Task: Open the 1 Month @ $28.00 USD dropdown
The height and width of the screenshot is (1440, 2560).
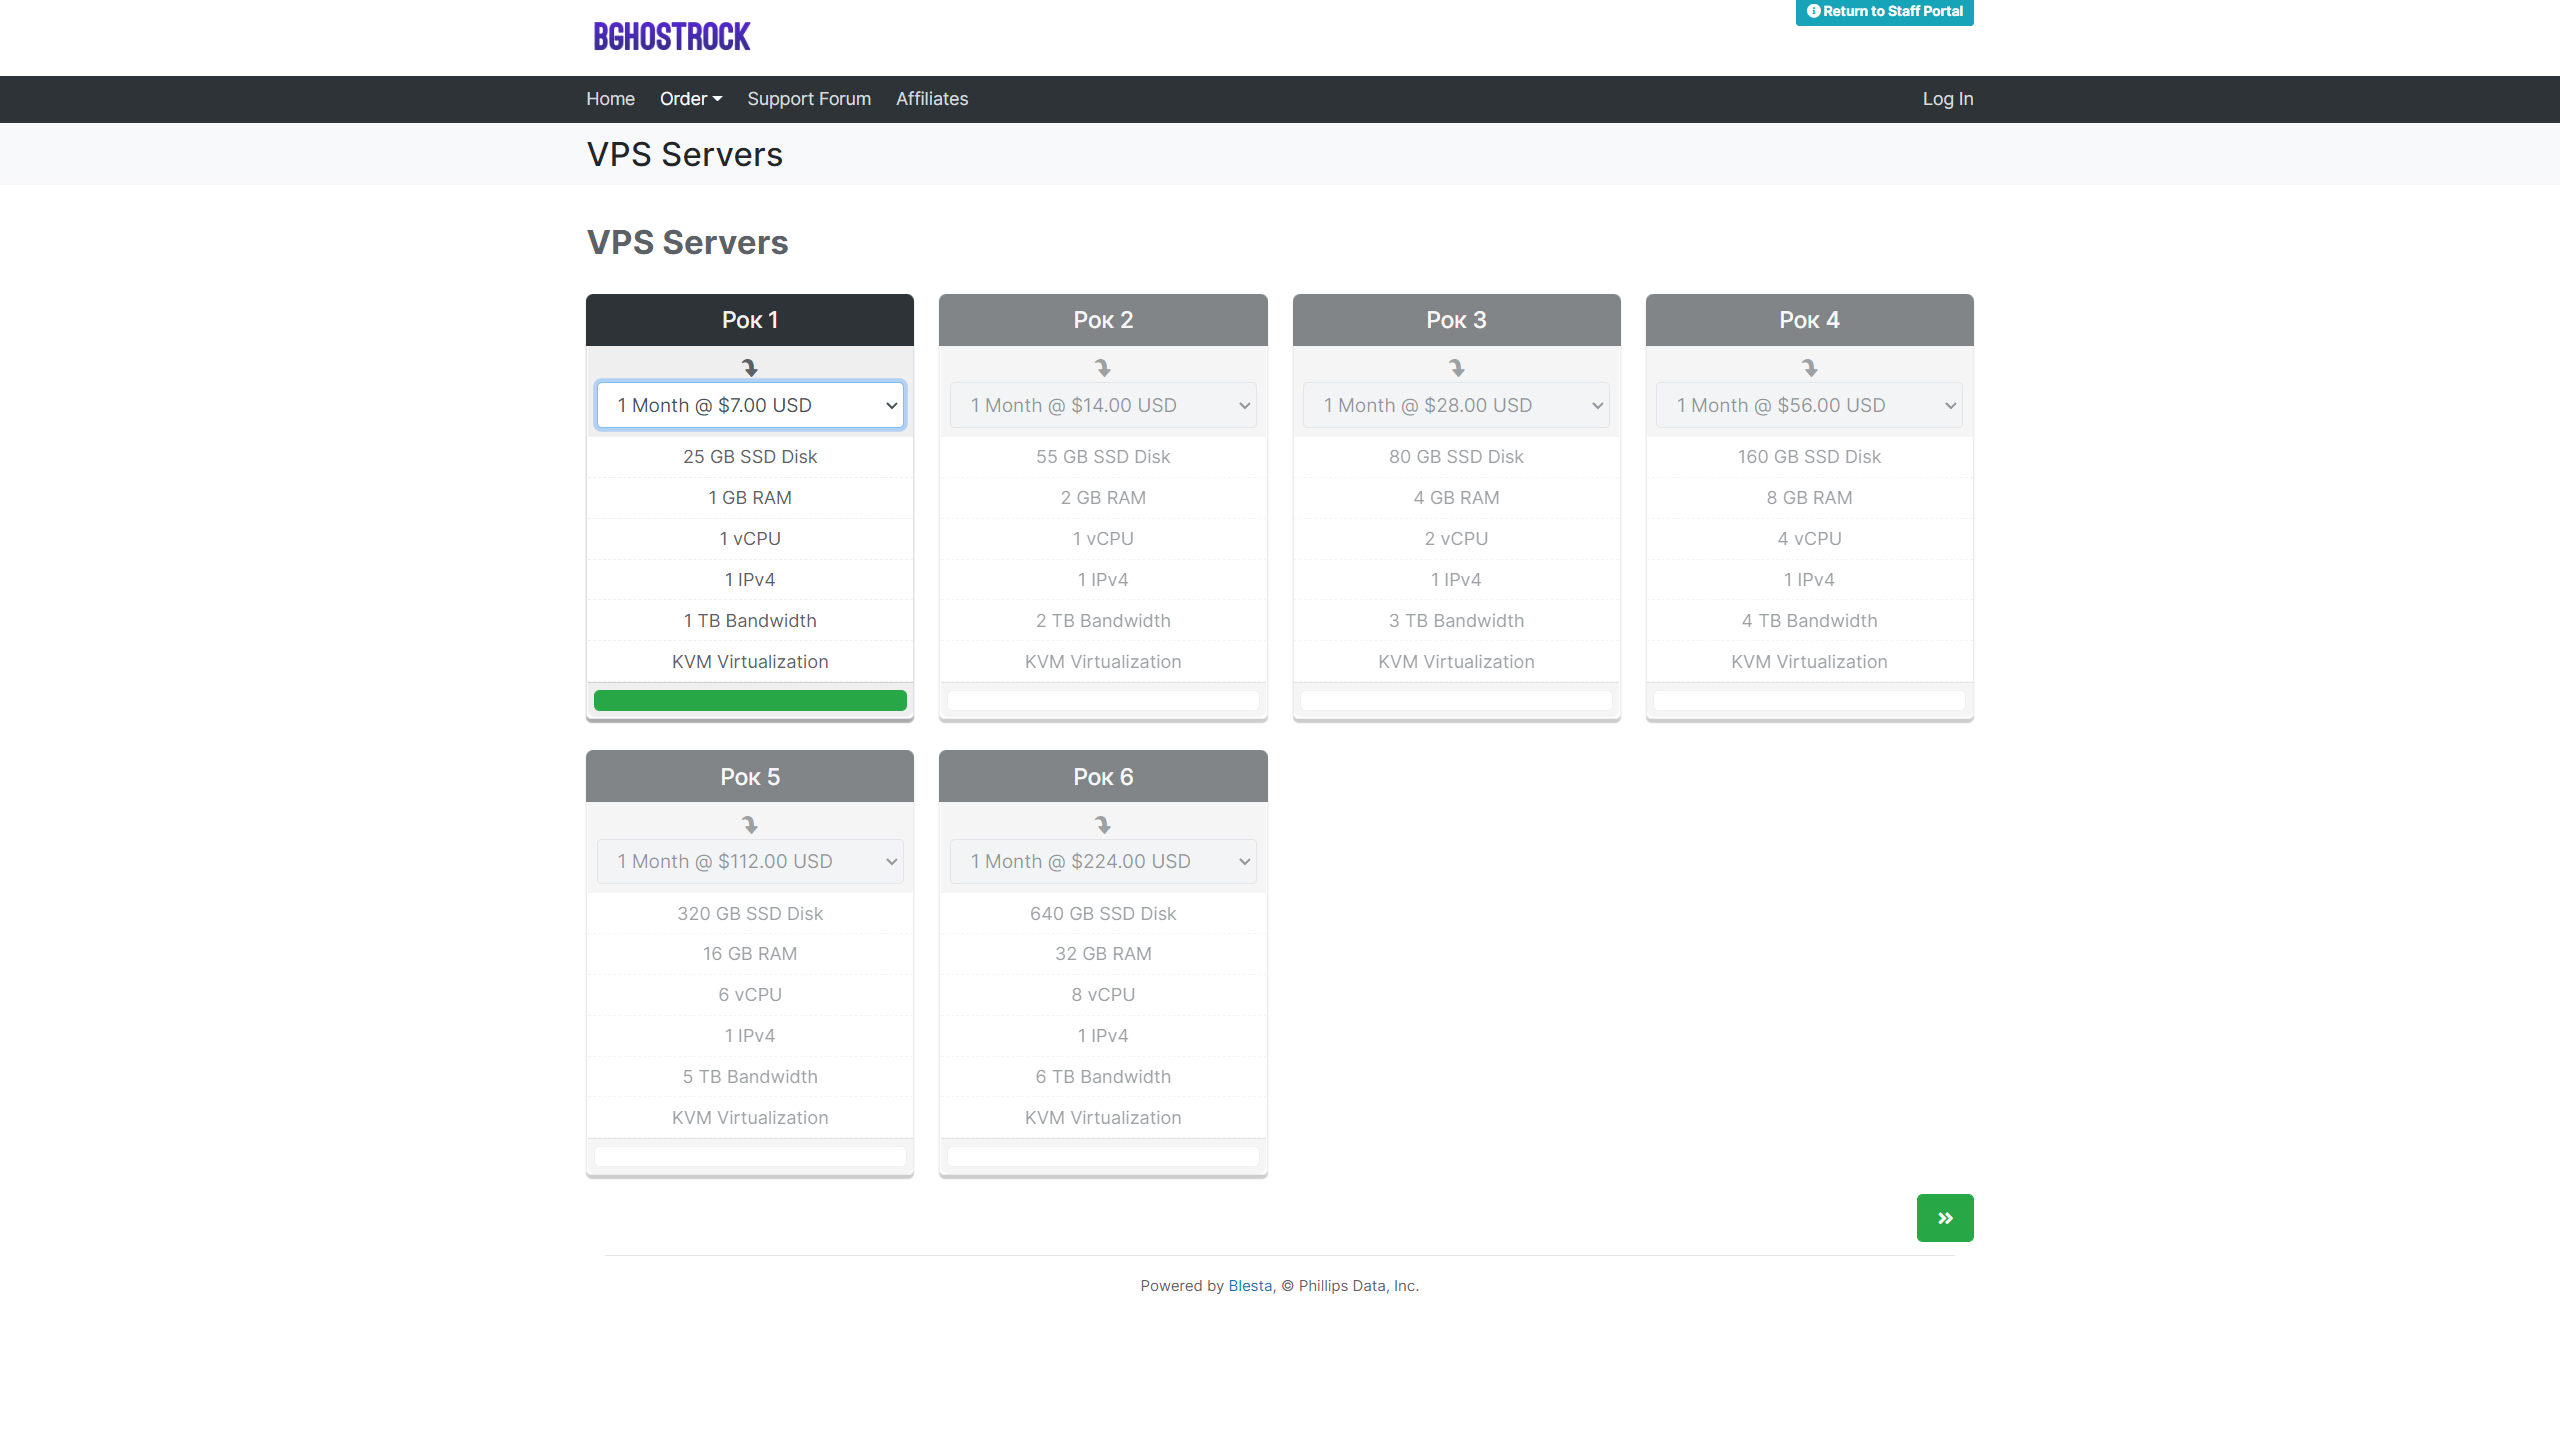Action: point(1457,405)
